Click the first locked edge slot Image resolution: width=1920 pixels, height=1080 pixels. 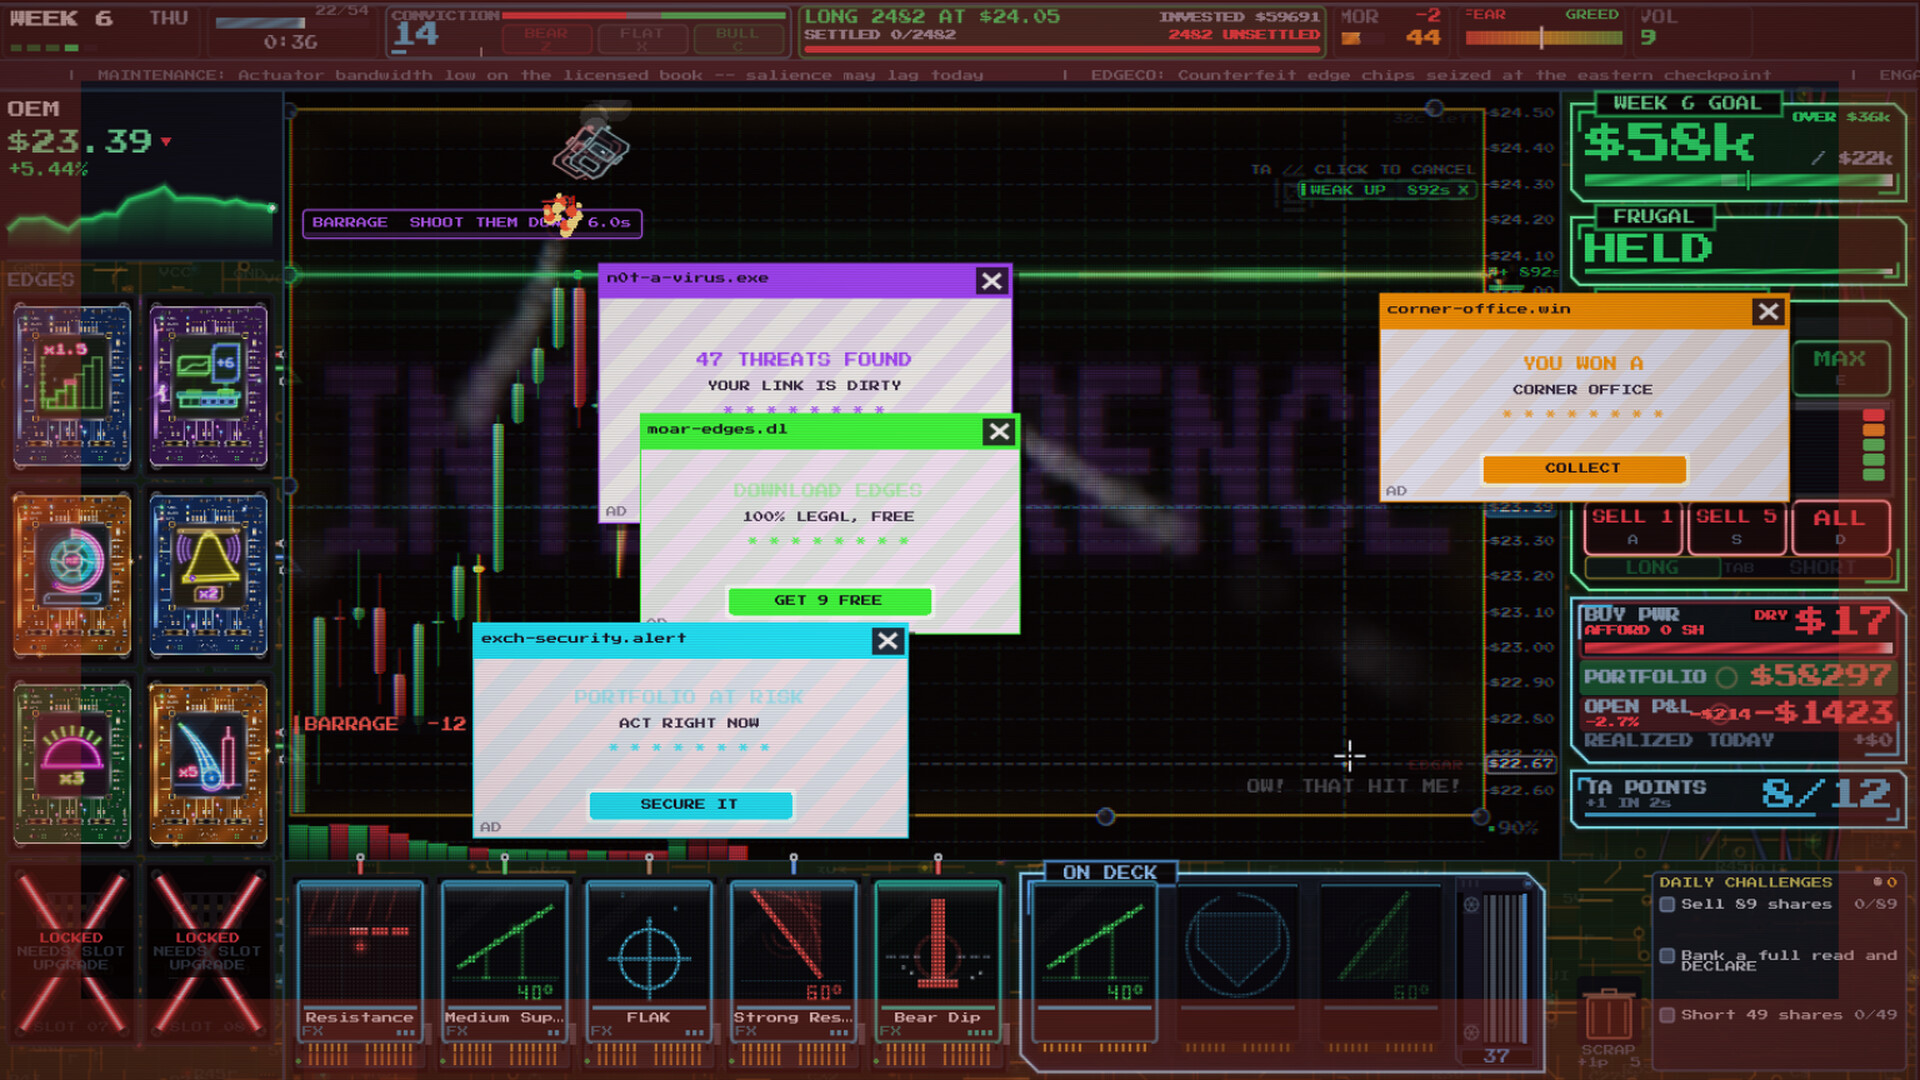[72, 951]
